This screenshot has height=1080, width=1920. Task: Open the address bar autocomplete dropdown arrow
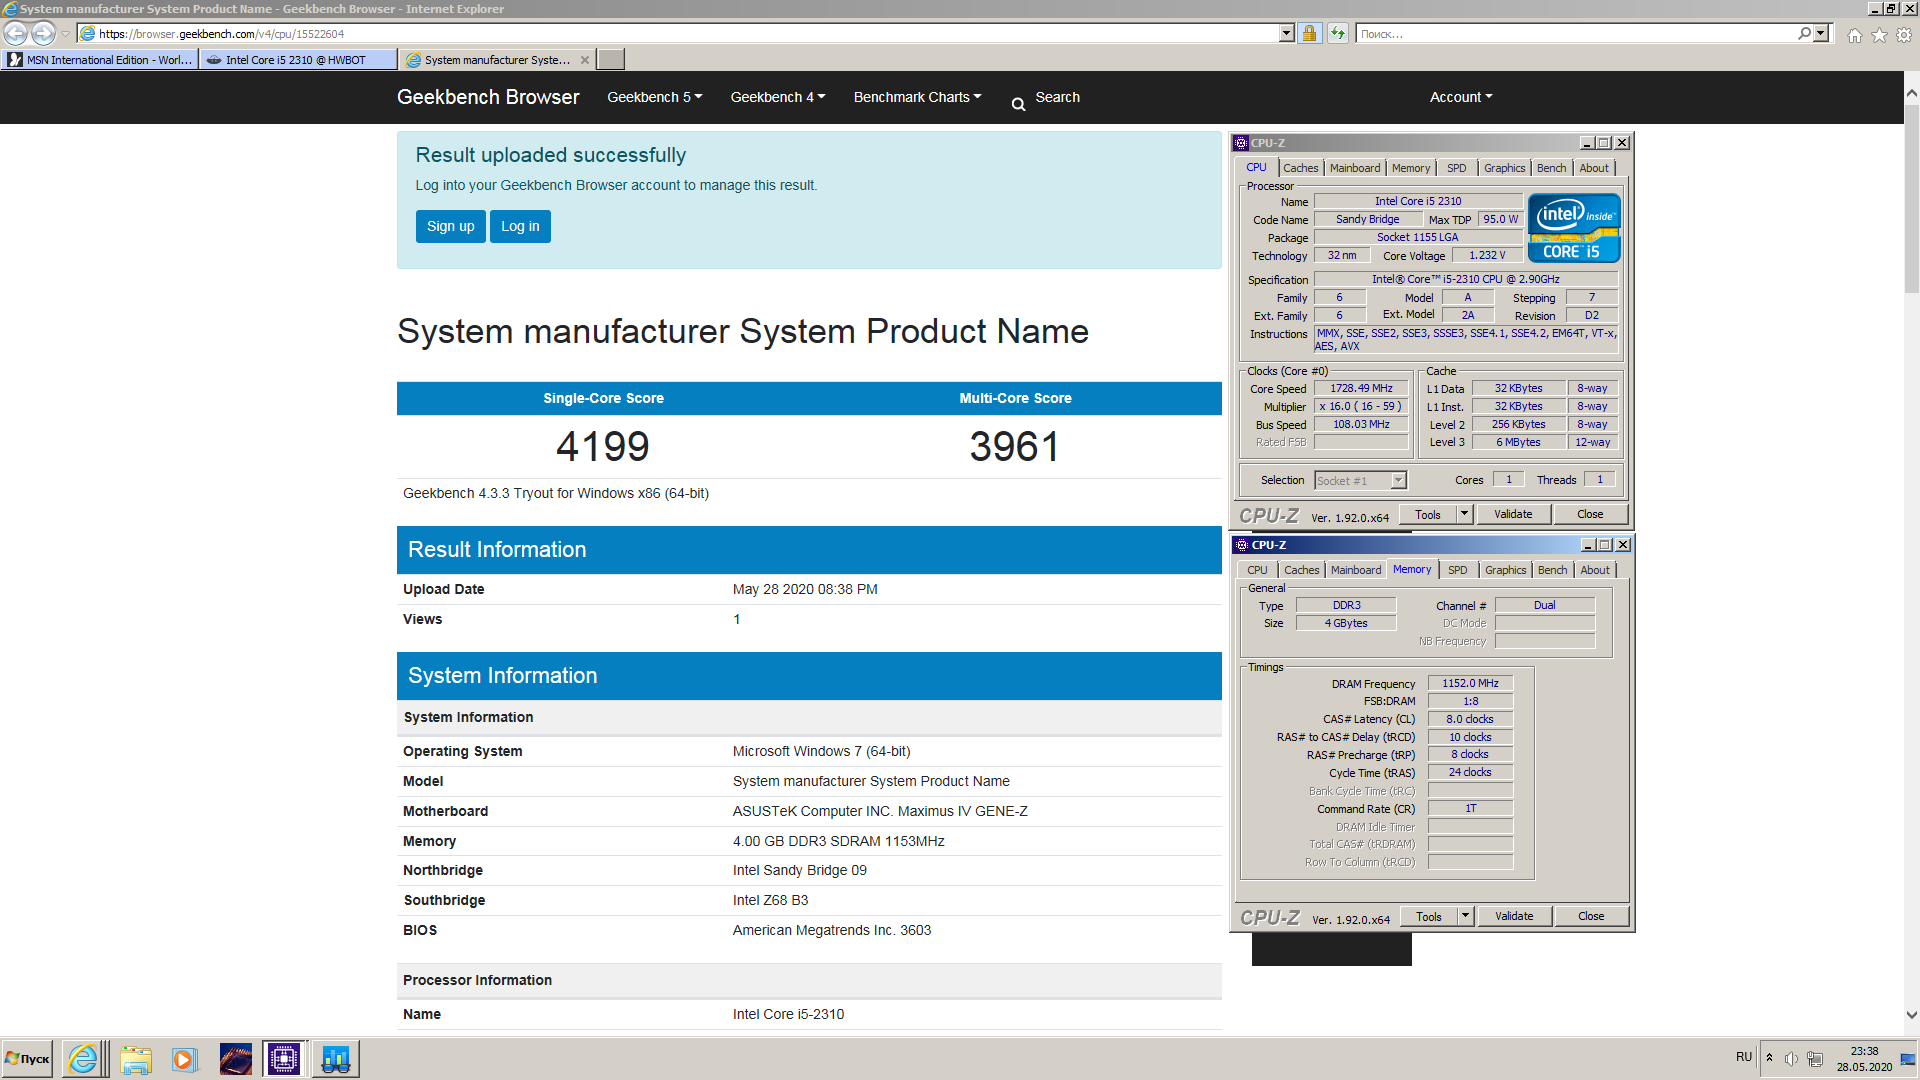[x=1286, y=34]
